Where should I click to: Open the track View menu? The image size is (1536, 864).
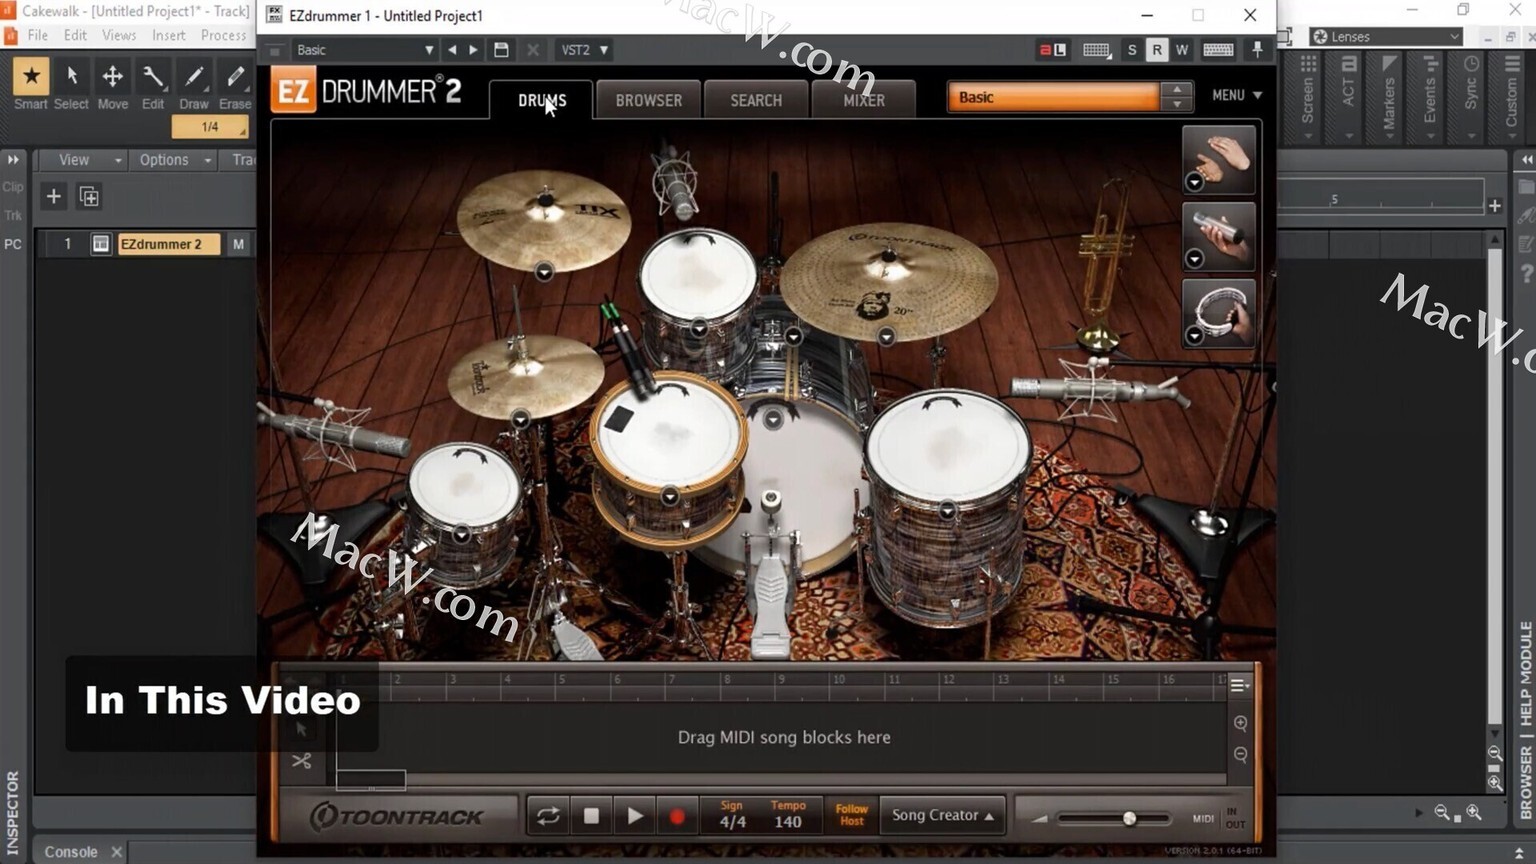(x=81, y=160)
